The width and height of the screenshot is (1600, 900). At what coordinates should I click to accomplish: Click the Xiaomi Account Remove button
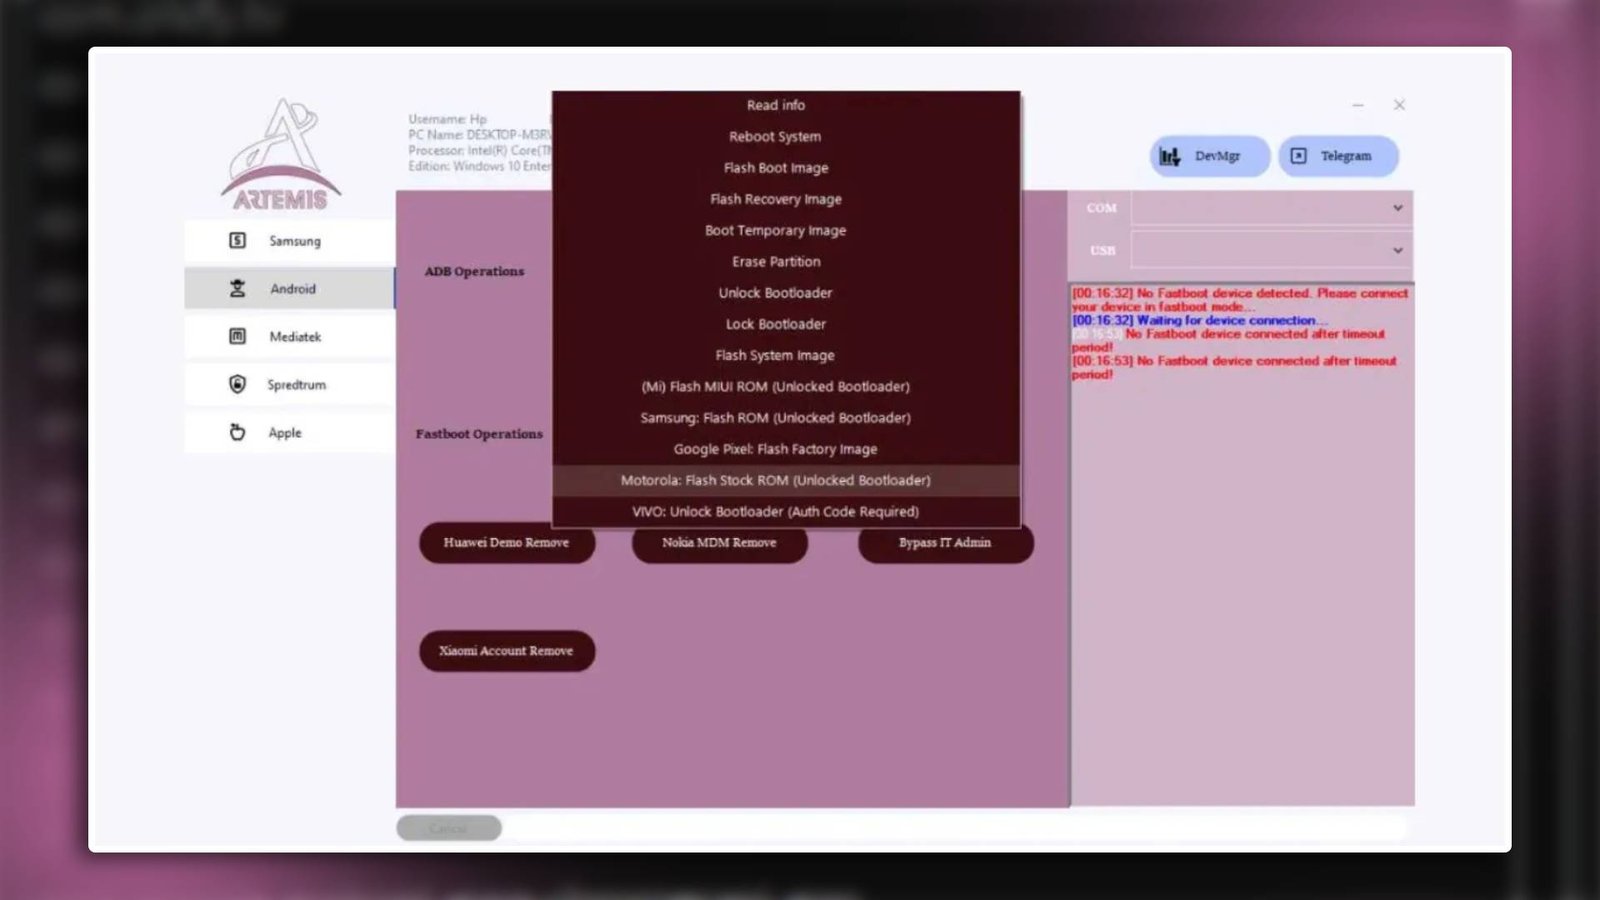506,650
